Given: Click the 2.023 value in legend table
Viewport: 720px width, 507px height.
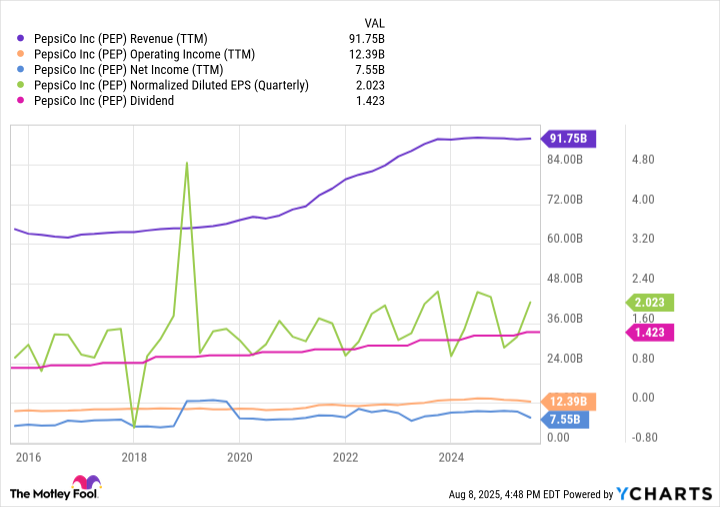Looking at the screenshot, I should click(x=370, y=85).
